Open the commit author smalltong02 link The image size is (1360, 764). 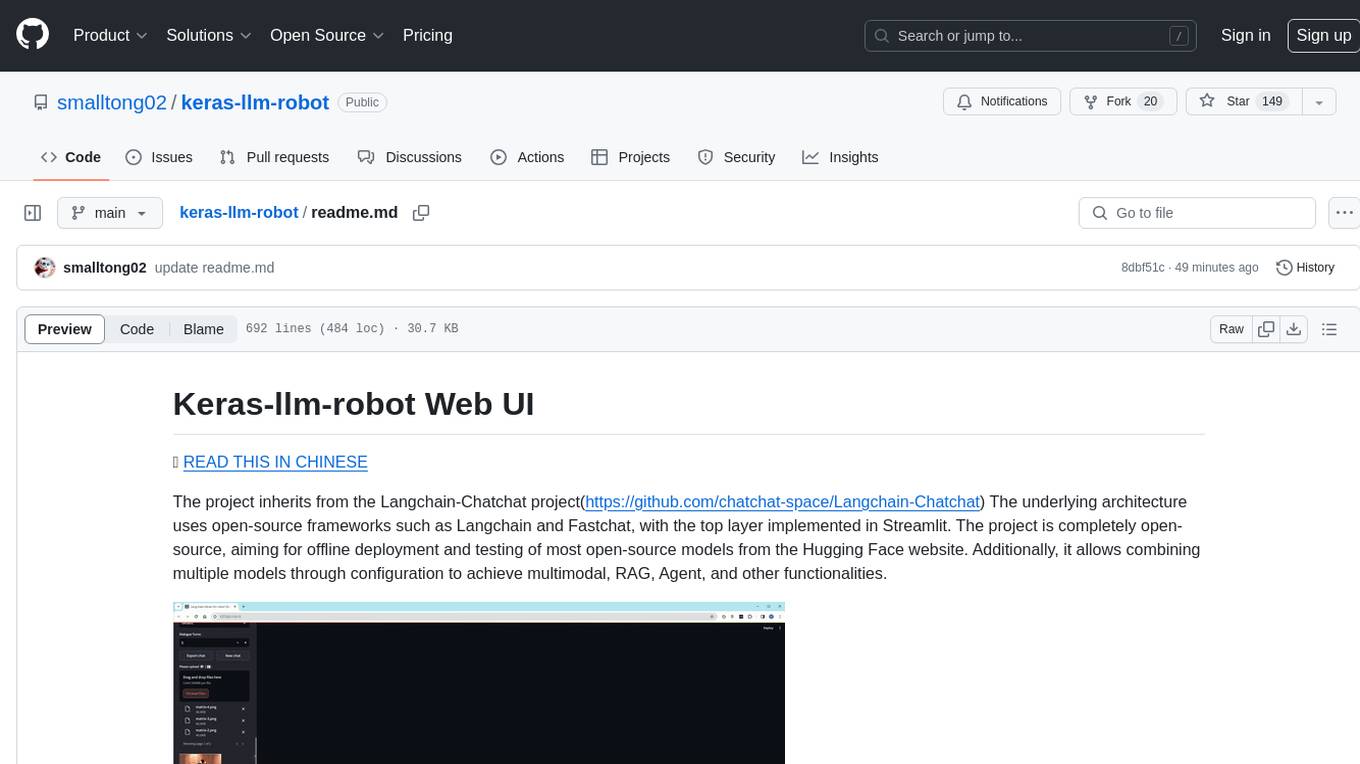[x=105, y=268]
